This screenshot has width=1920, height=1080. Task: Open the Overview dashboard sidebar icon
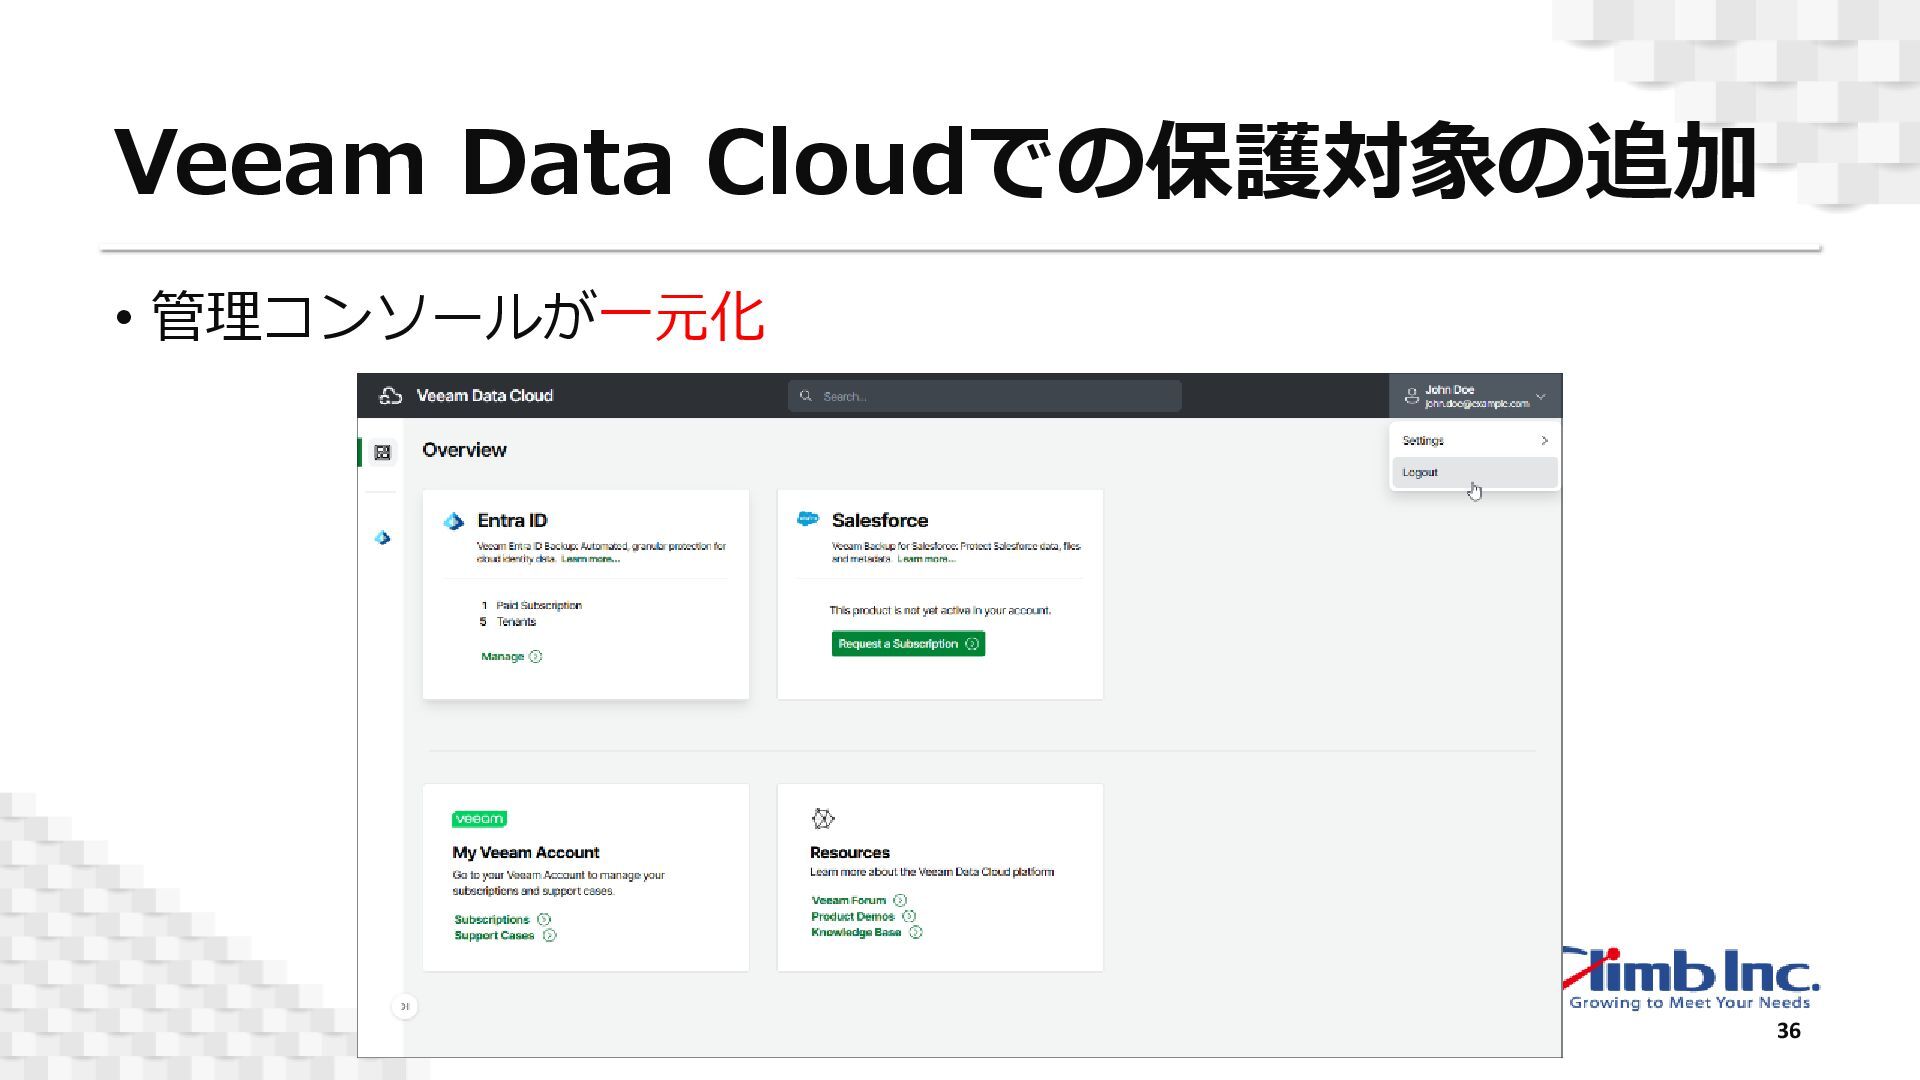coord(382,453)
